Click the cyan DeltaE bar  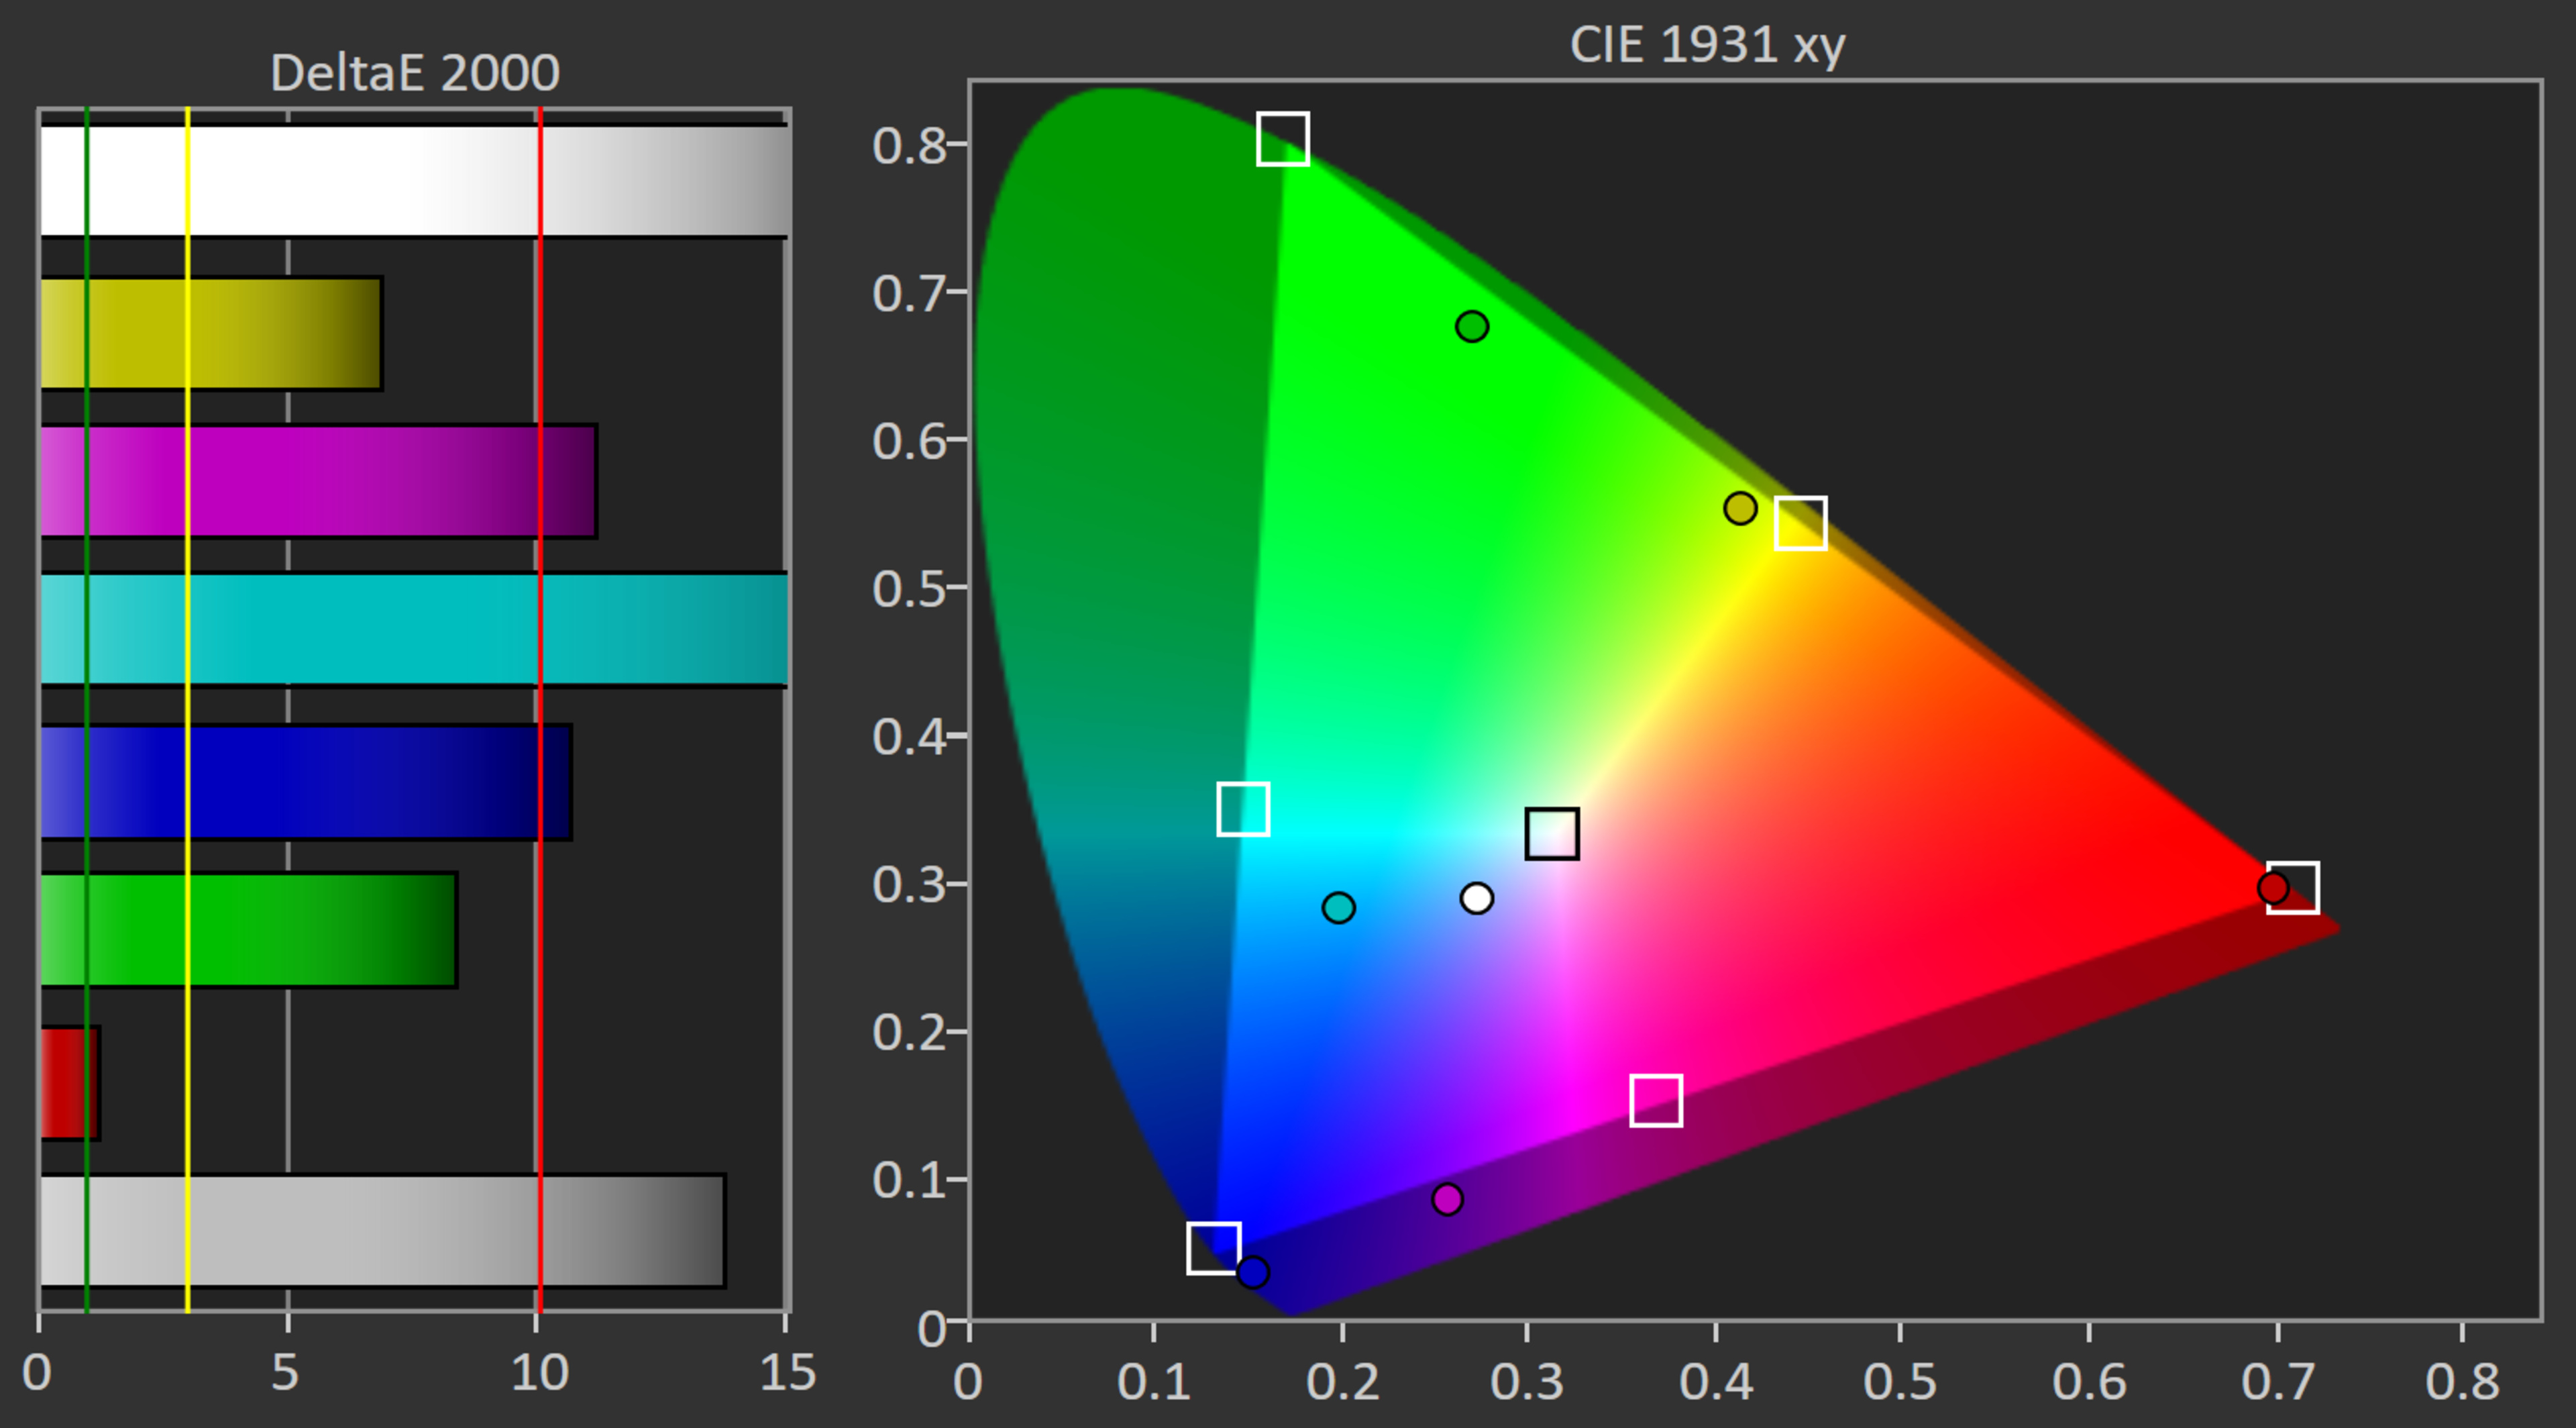(414, 629)
